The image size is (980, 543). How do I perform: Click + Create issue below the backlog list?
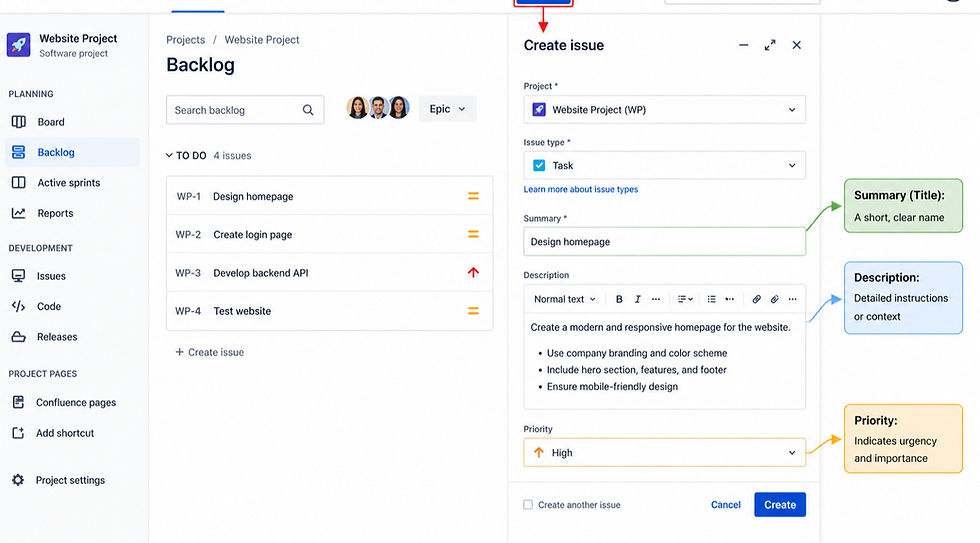(209, 352)
